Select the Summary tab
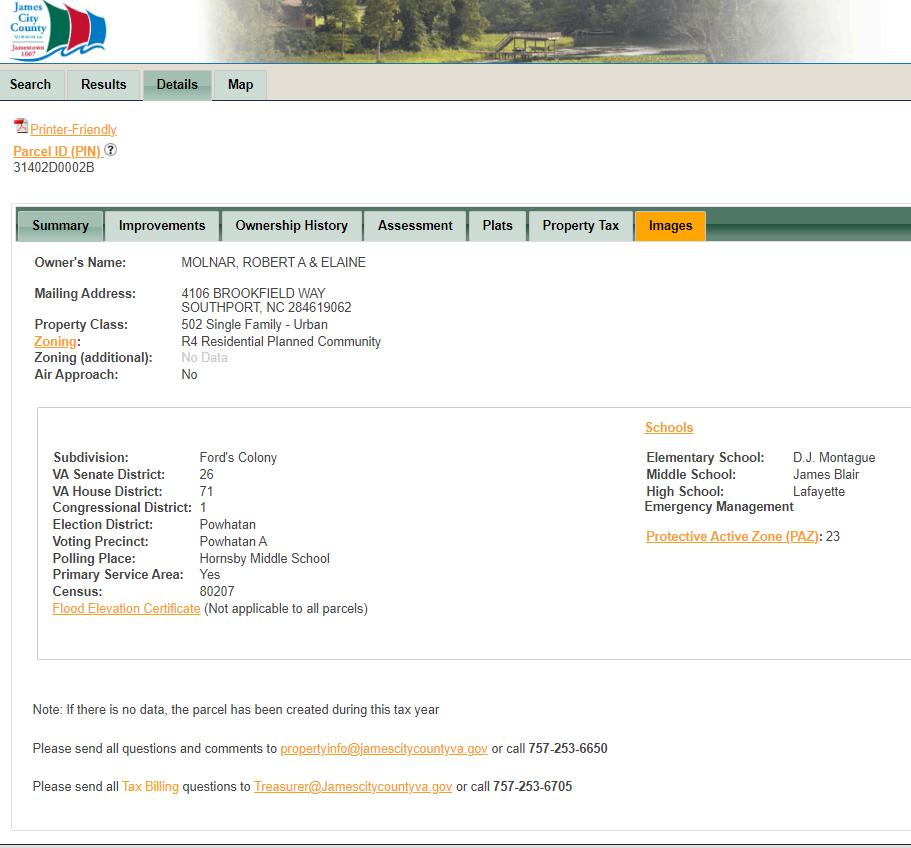Image resolution: width=911 pixels, height=848 pixels. (60, 225)
